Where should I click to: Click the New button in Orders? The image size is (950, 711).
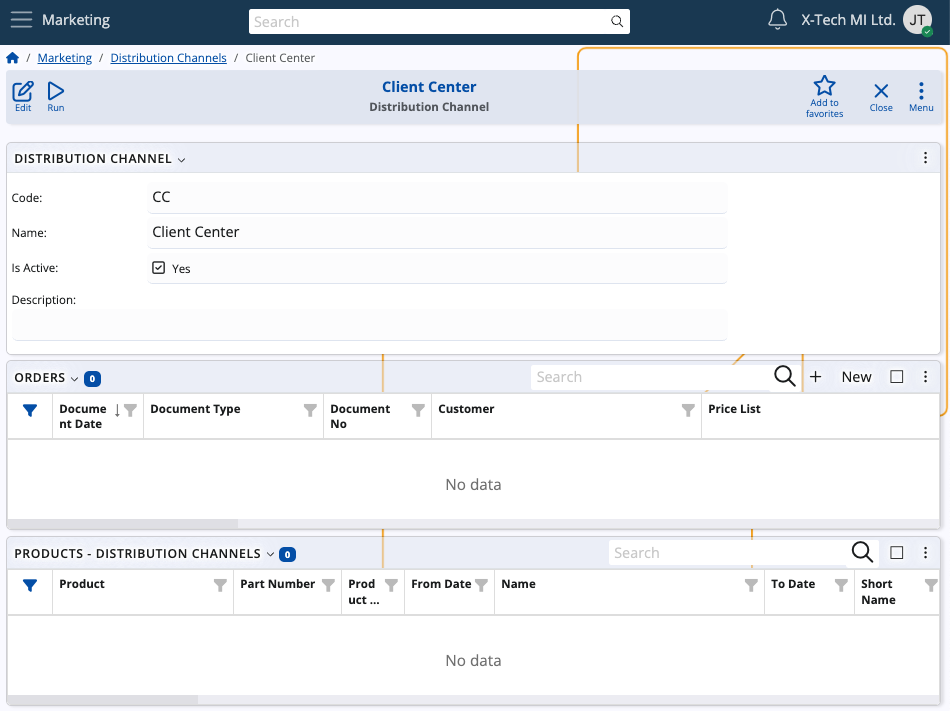(x=856, y=377)
